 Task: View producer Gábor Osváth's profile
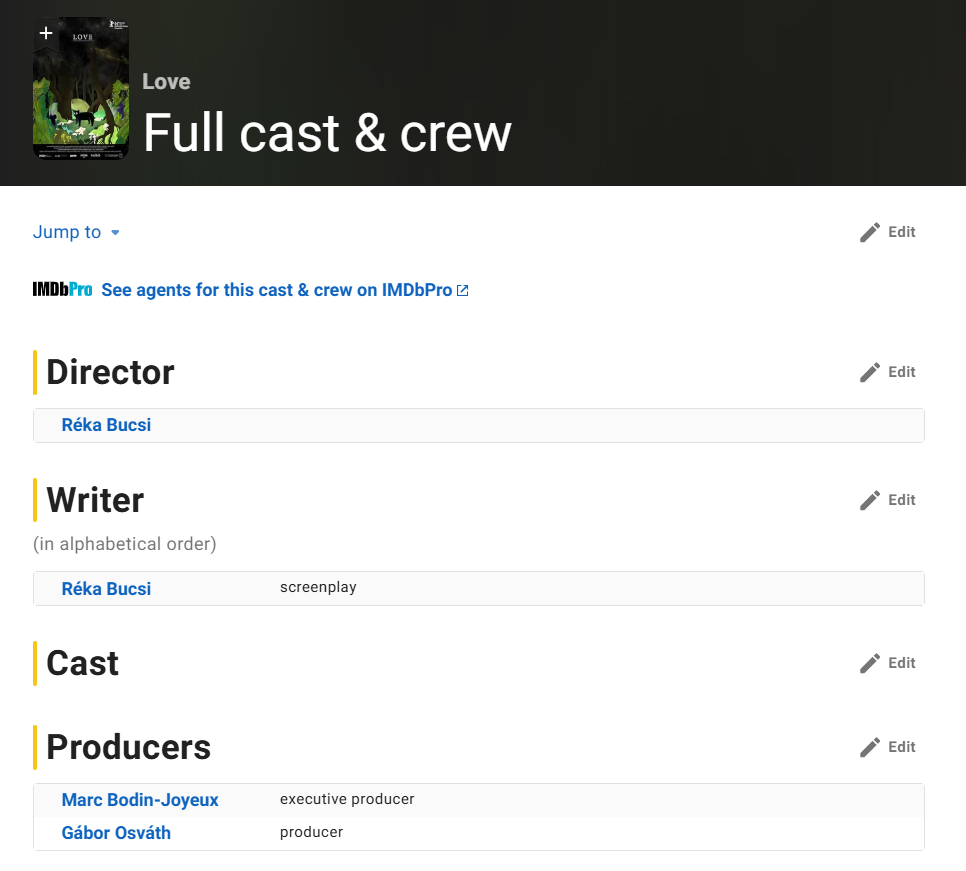tap(116, 833)
